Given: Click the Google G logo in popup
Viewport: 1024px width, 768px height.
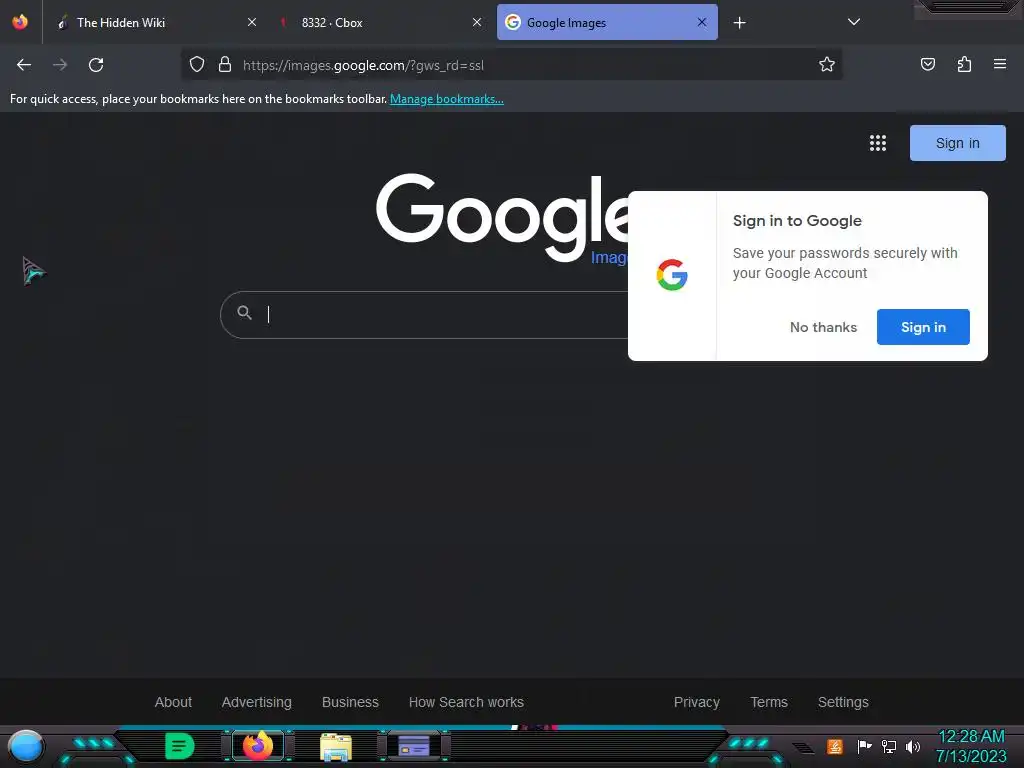Looking at the screenshot, I should (672, 275).
